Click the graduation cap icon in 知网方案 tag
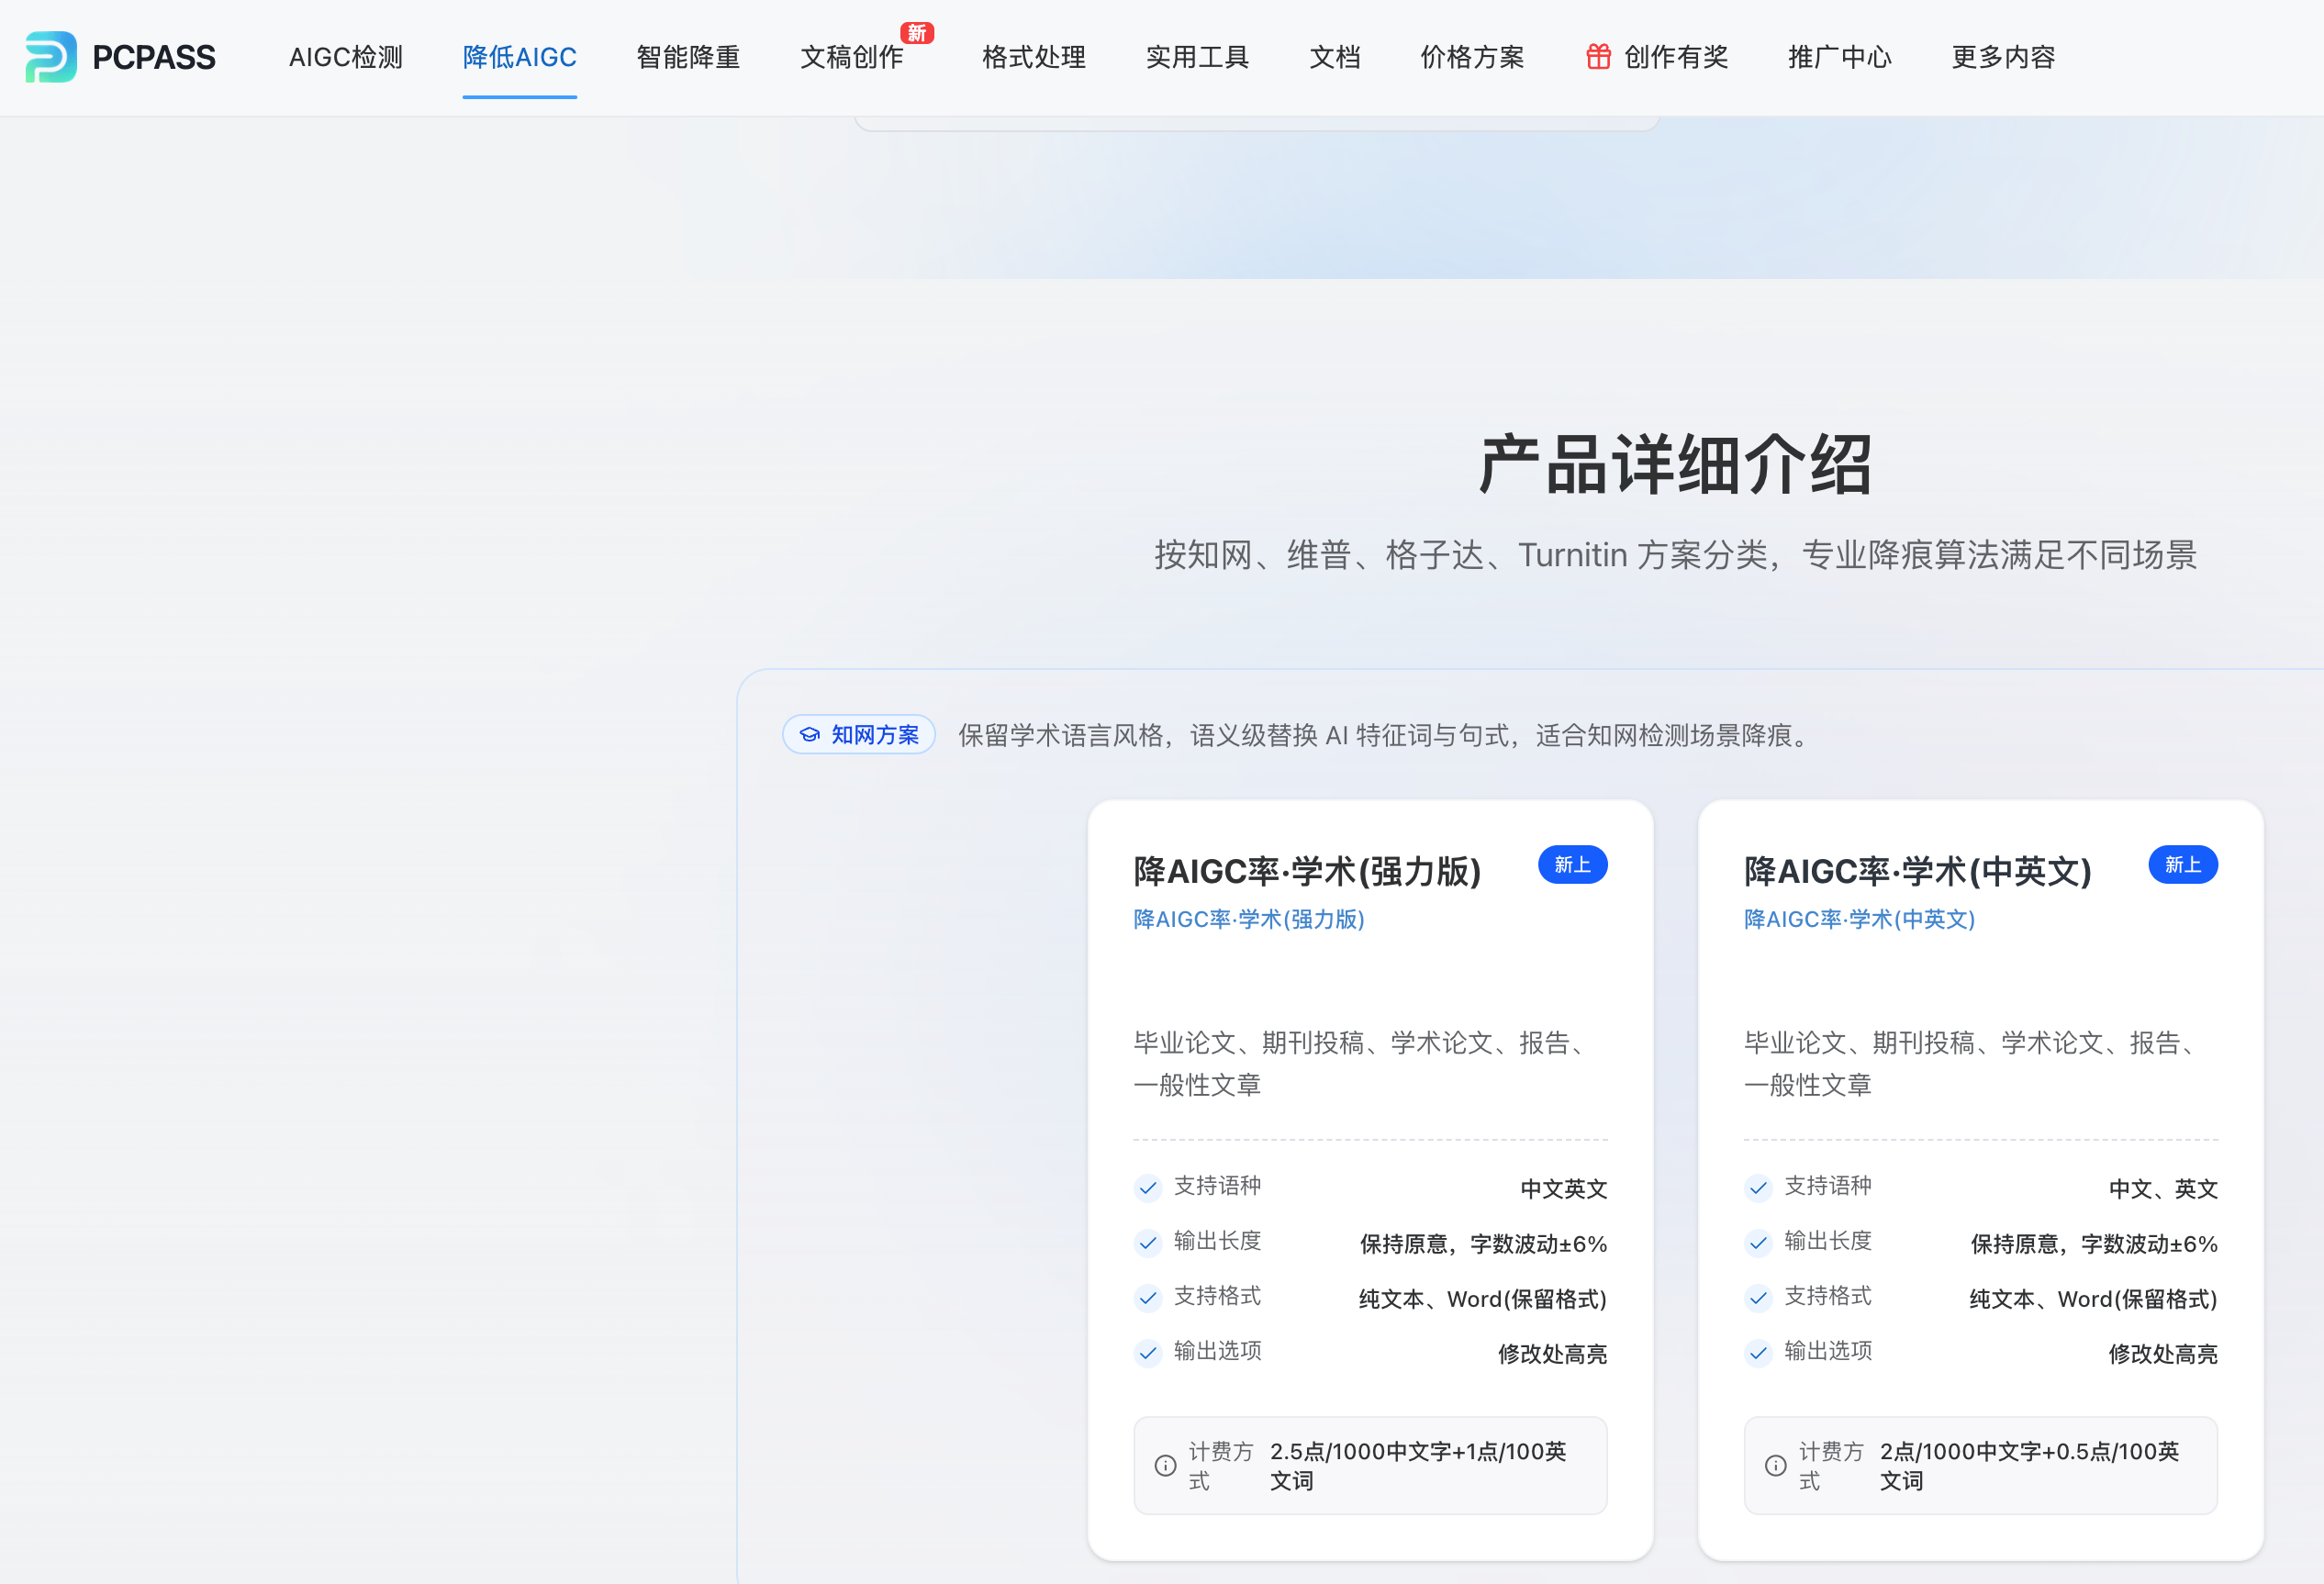Screen dimensions: 2324x1584 tap(810, 735)
